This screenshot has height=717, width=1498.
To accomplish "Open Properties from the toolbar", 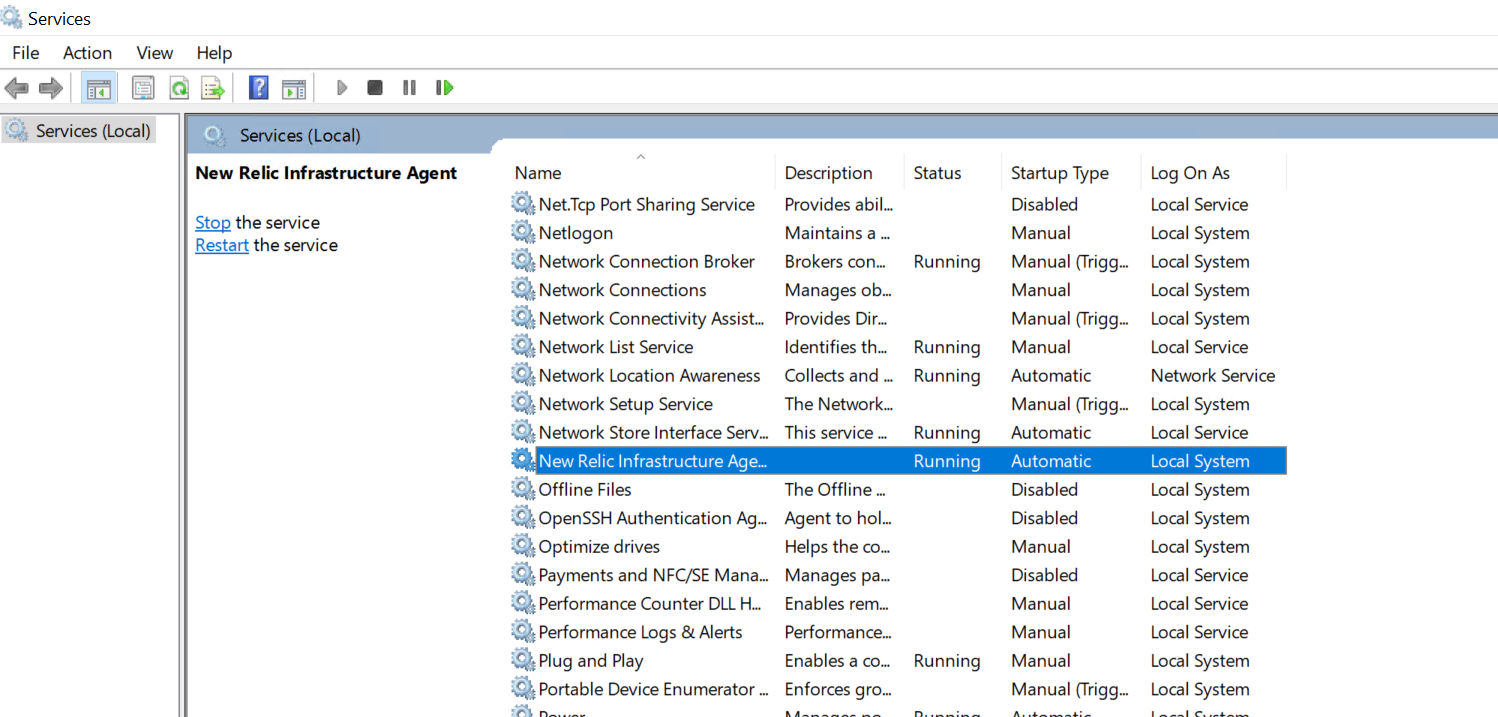I will pyautogui.click(x=143, y=88).
